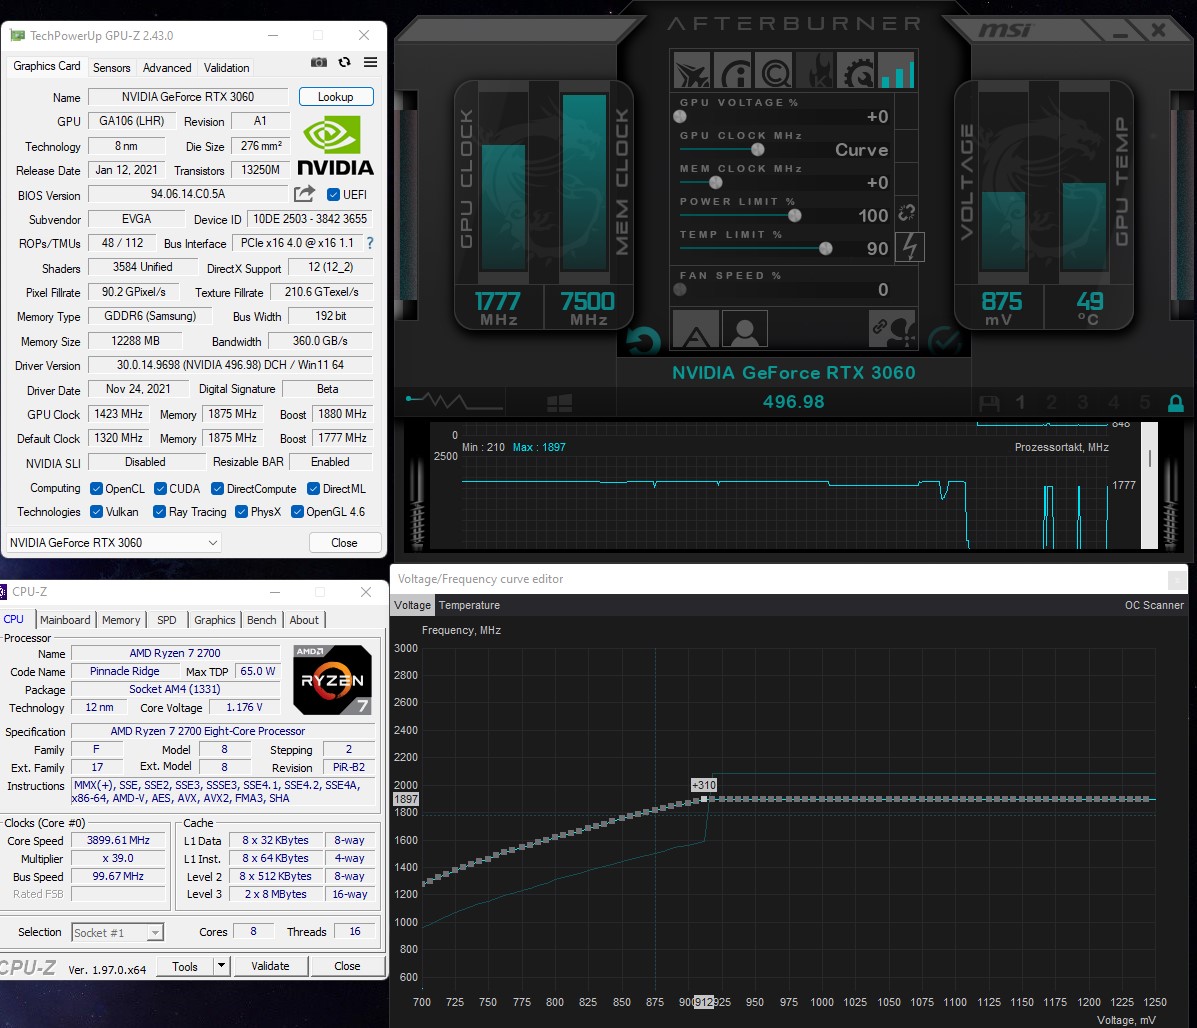The height and width of the screenshot is (1028, 1197).
Task: Close the Voltage/Frequency curve editor window
Action: [x=1177, y=579]
